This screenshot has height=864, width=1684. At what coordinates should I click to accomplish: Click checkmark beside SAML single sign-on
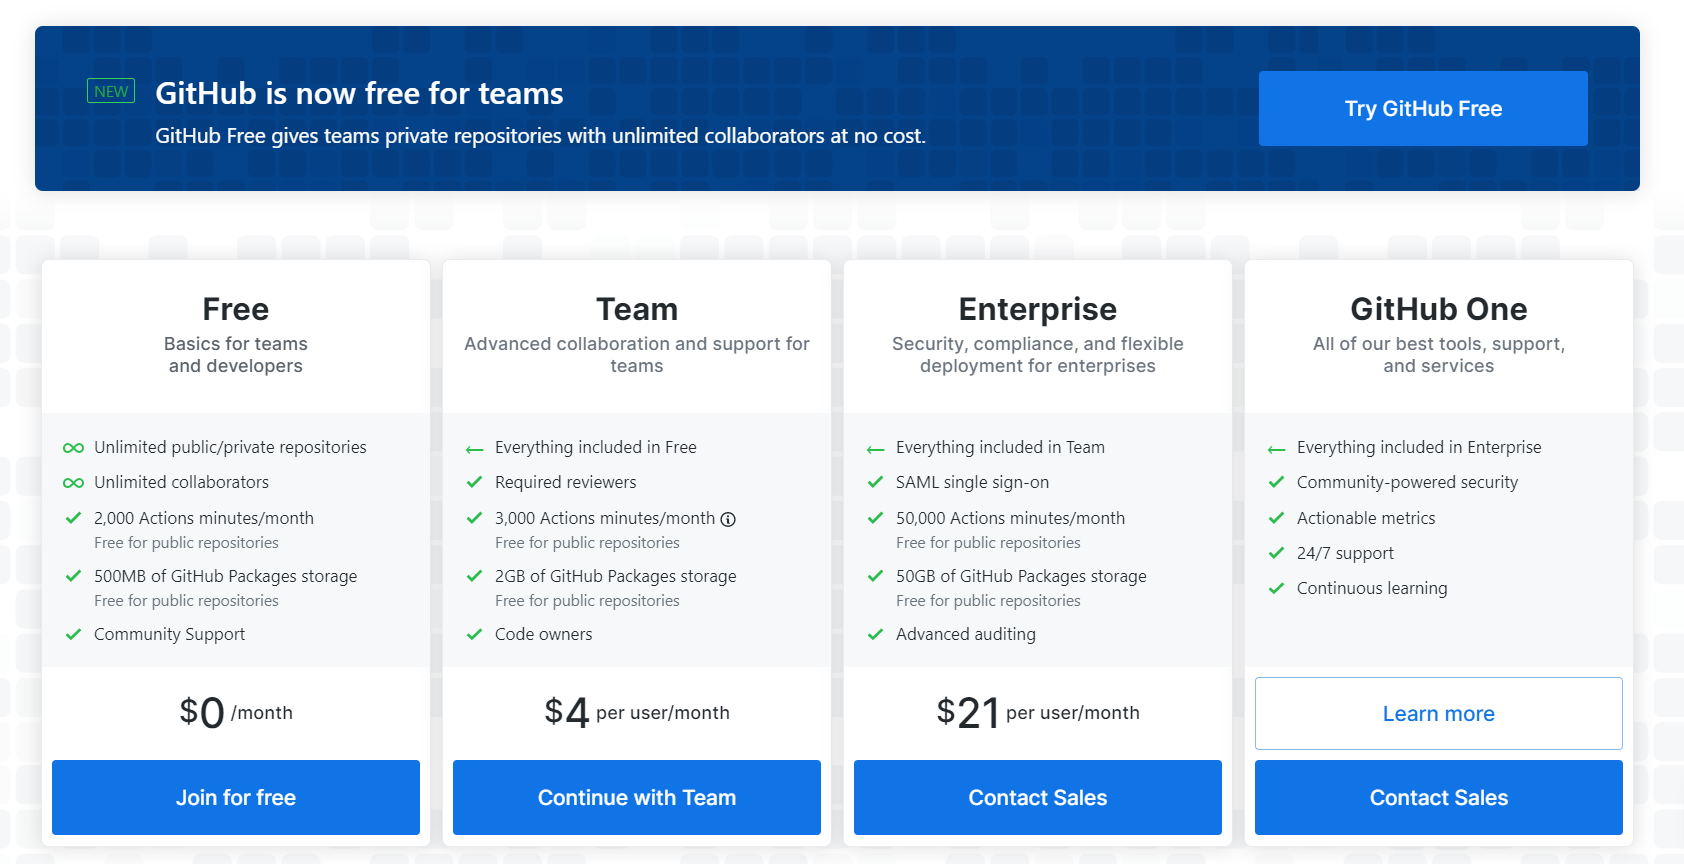tap(875, 482)
